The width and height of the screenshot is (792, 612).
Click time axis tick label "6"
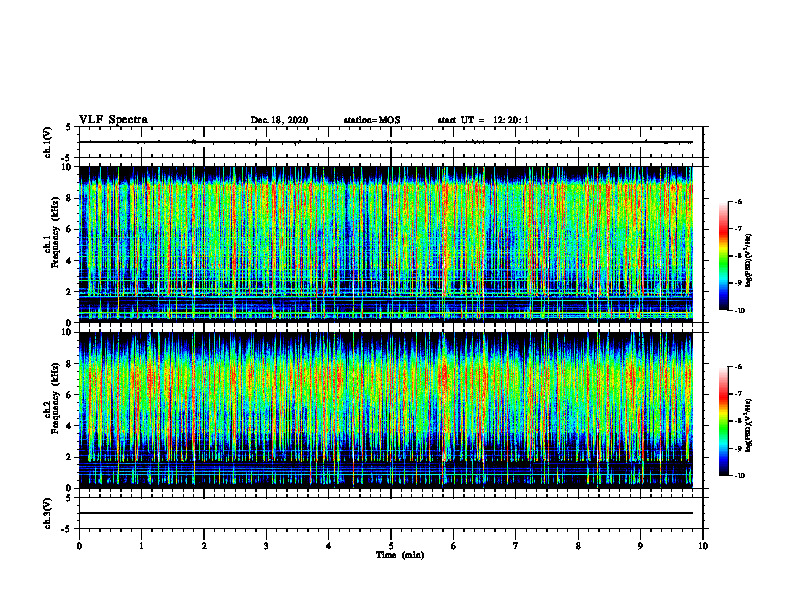(x=454, y=546)
